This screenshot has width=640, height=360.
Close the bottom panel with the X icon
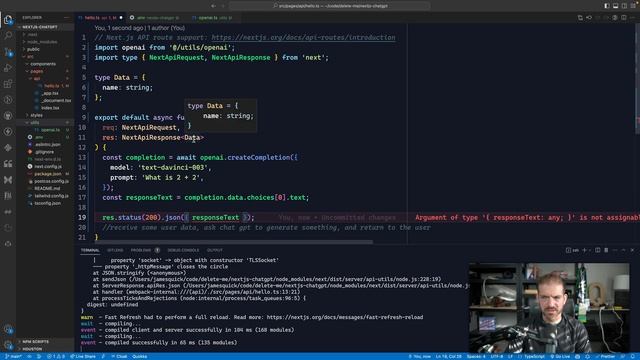[x=632, y=250]
